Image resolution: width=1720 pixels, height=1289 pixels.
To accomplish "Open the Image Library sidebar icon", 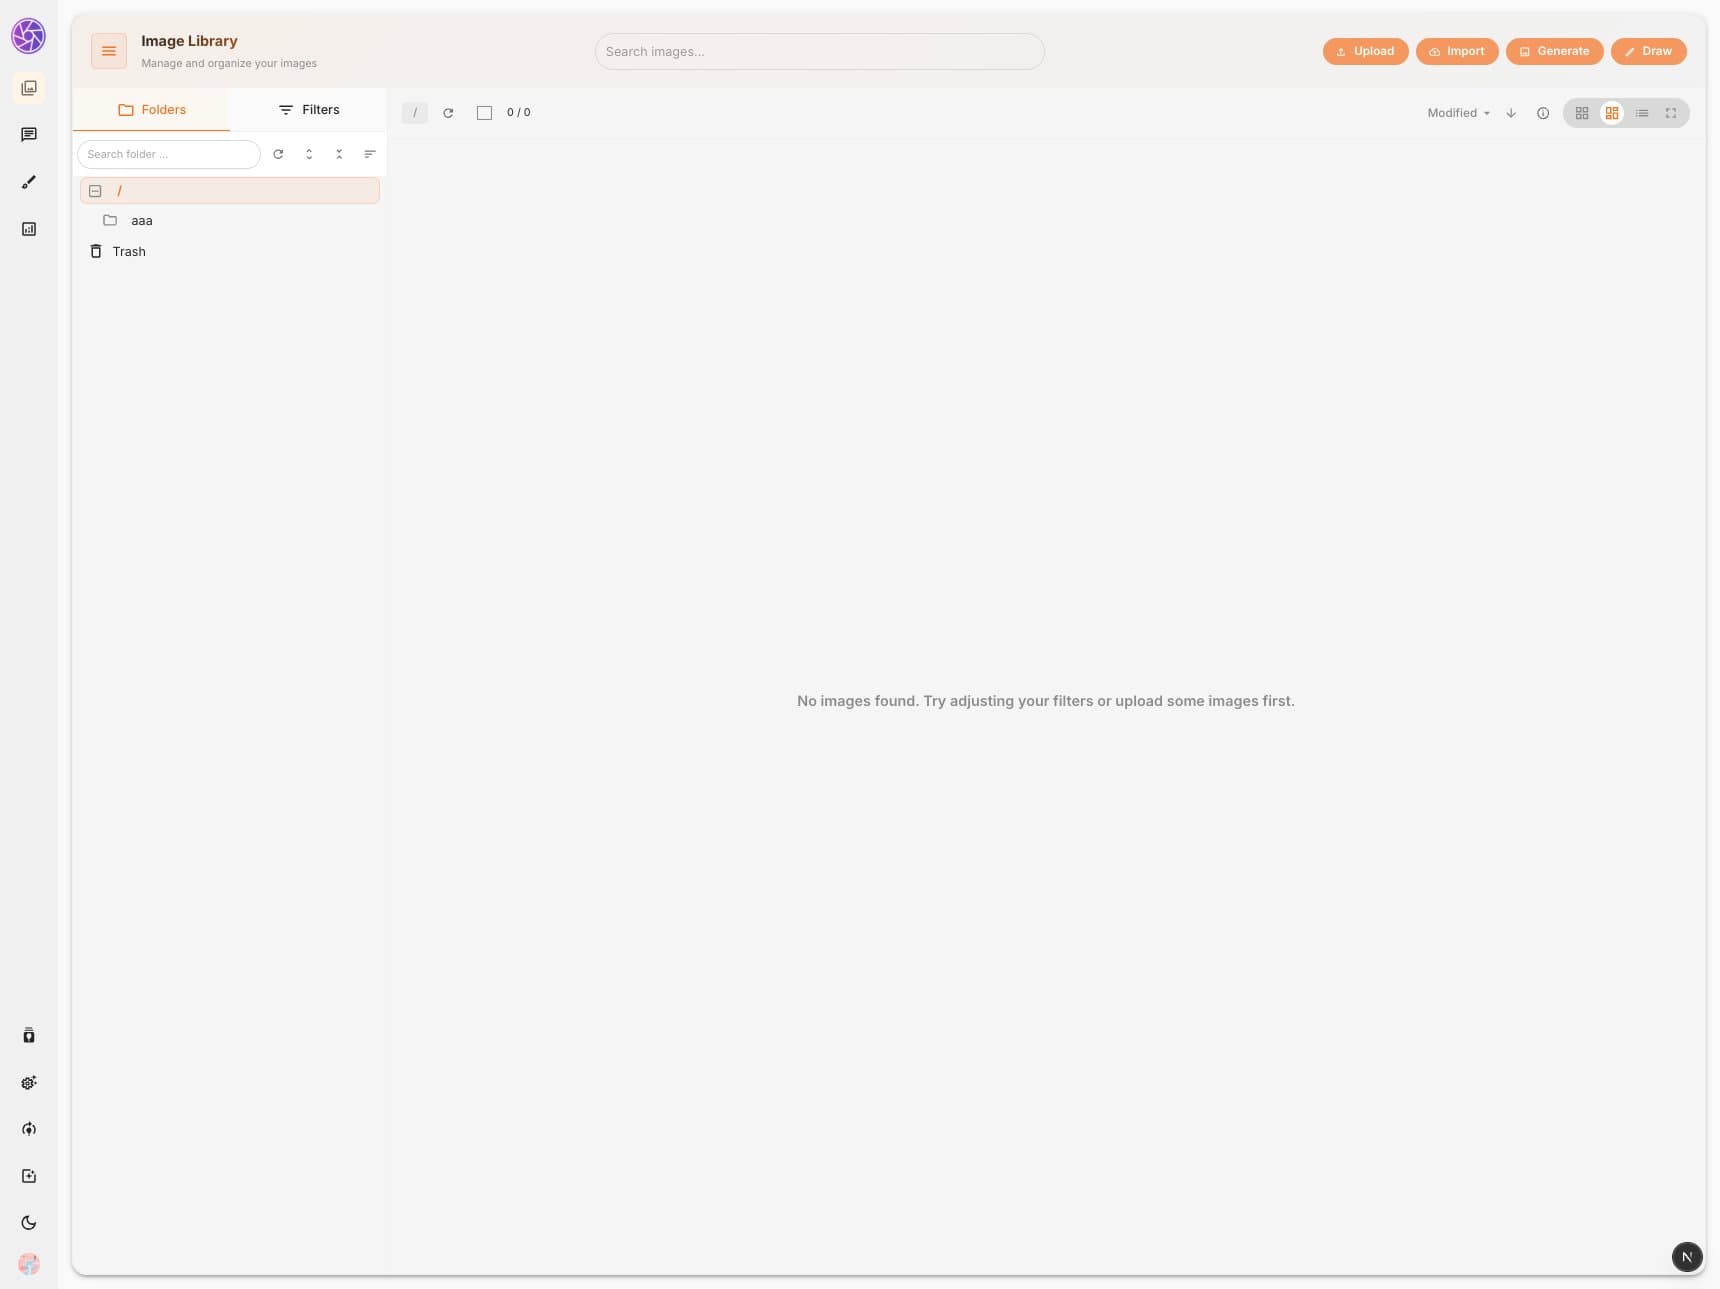I will pyautogui.click(x=29, y=88).
